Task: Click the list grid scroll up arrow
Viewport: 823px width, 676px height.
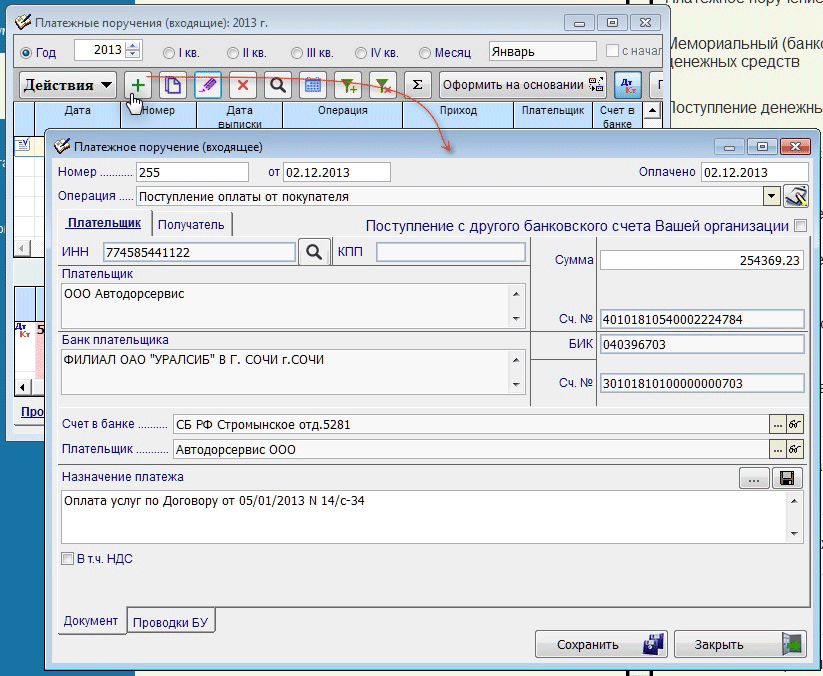Action: click(x=651, y=110)
